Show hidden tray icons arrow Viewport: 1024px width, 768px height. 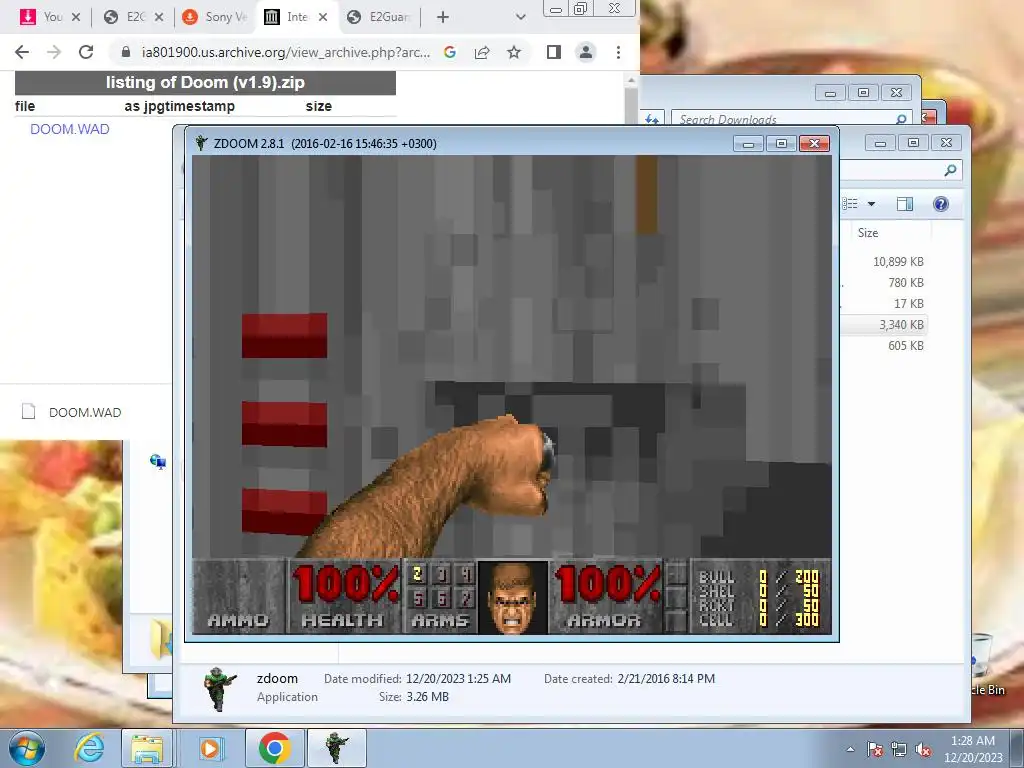850,749
